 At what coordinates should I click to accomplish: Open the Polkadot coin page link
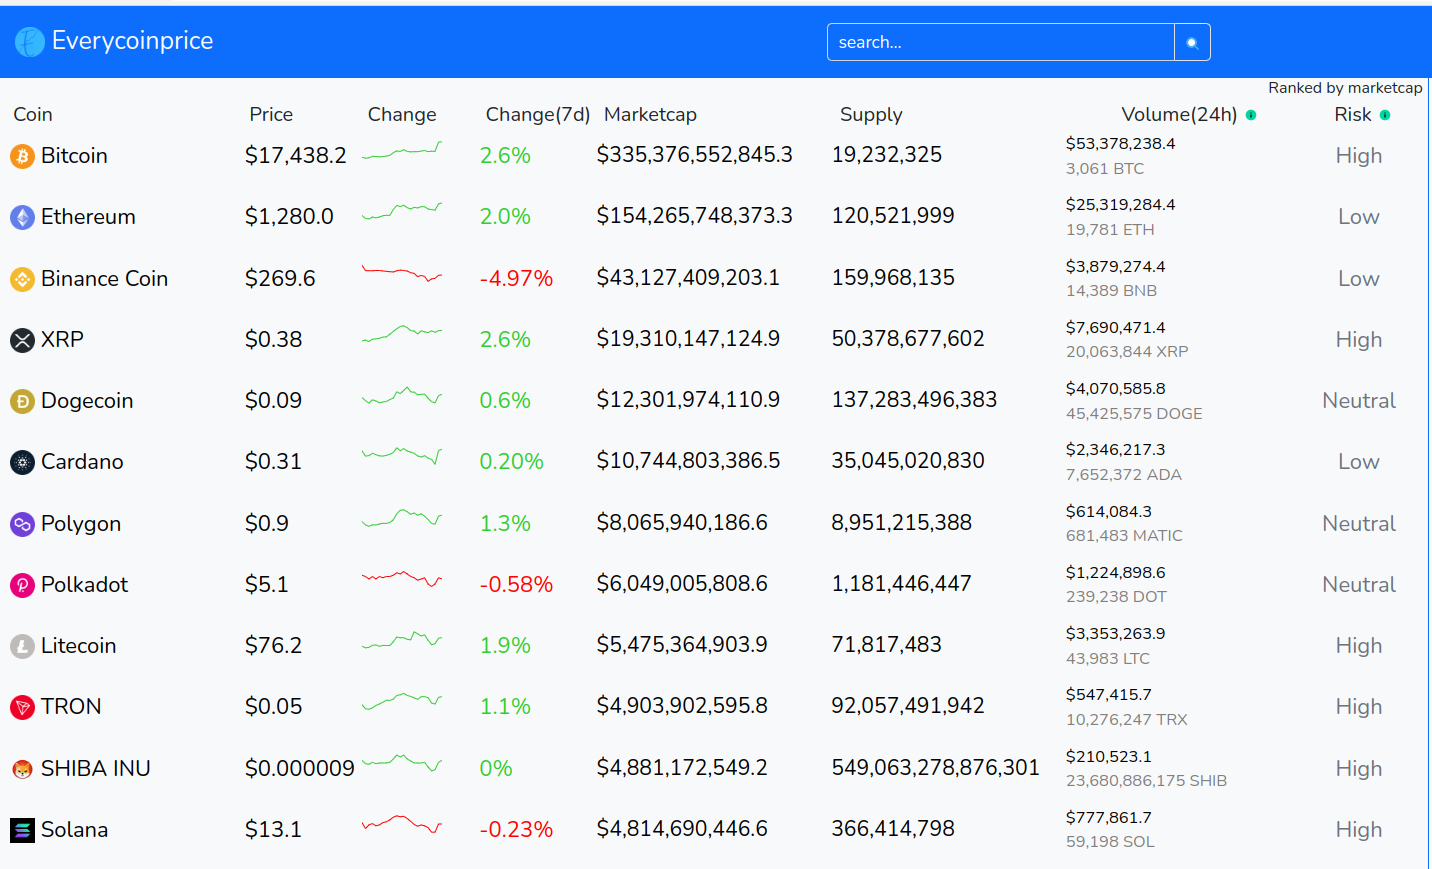[84, 585]
